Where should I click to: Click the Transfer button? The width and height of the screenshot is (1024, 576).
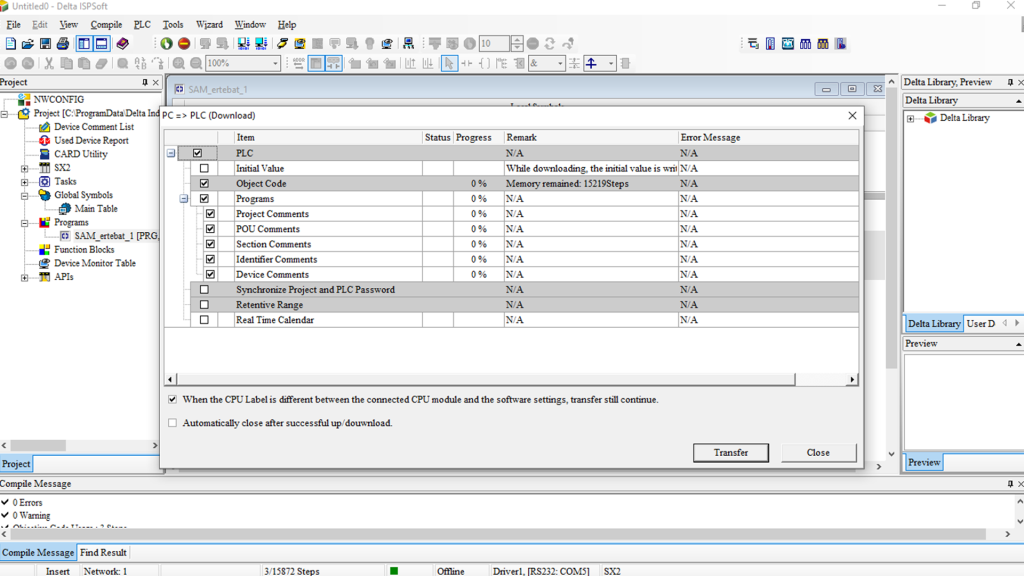[731, 453]
